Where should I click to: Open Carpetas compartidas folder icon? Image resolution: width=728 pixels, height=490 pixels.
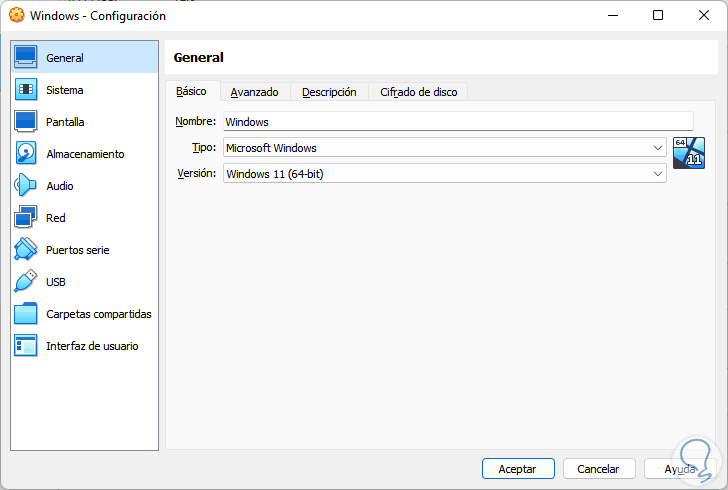click(26, 314)
